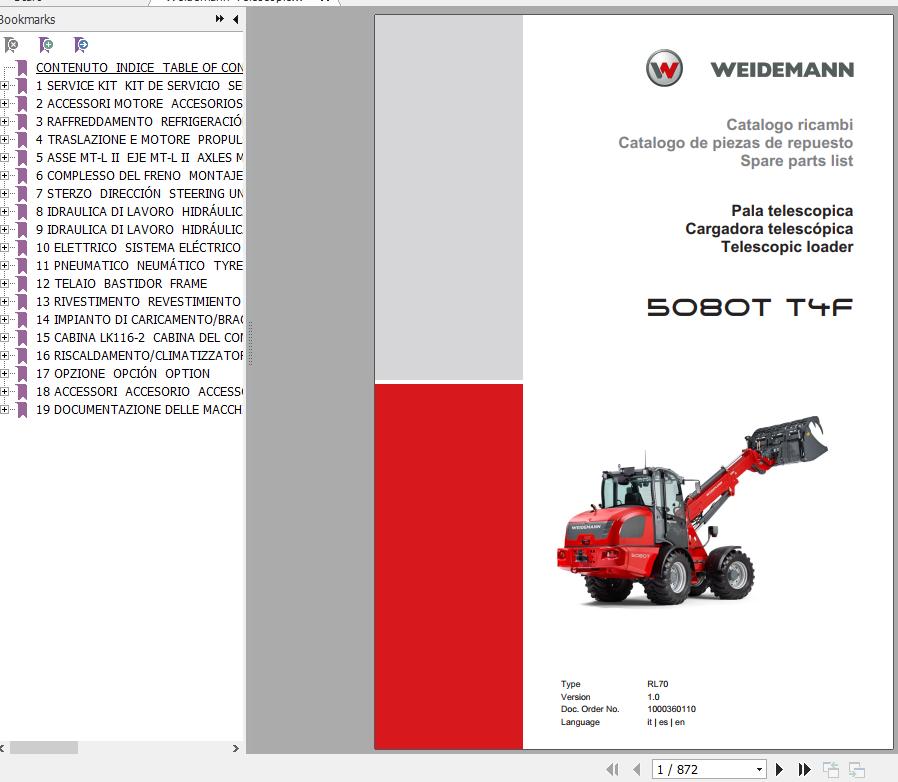Expand the 3 RAFFREDDAMENTO bookmark

(x=5, y=121)
